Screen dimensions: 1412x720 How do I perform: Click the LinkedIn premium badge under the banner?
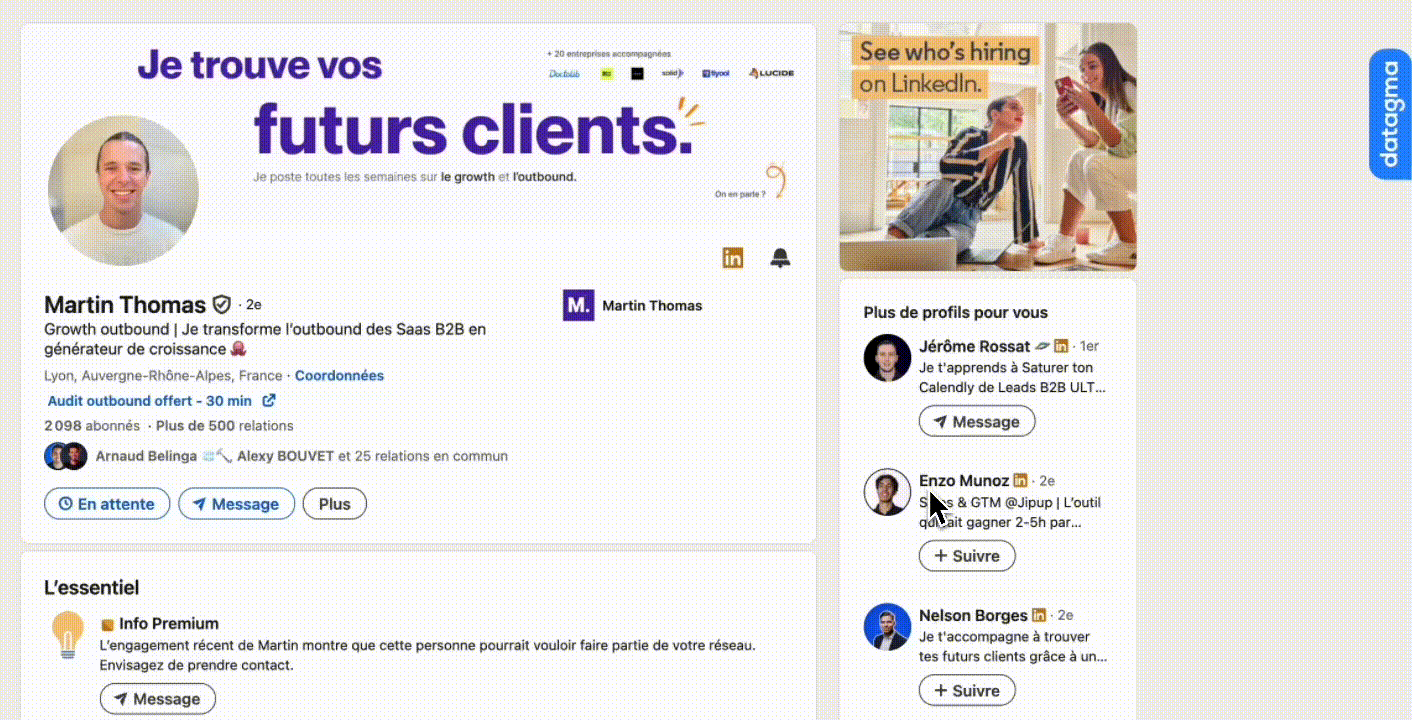732,258
